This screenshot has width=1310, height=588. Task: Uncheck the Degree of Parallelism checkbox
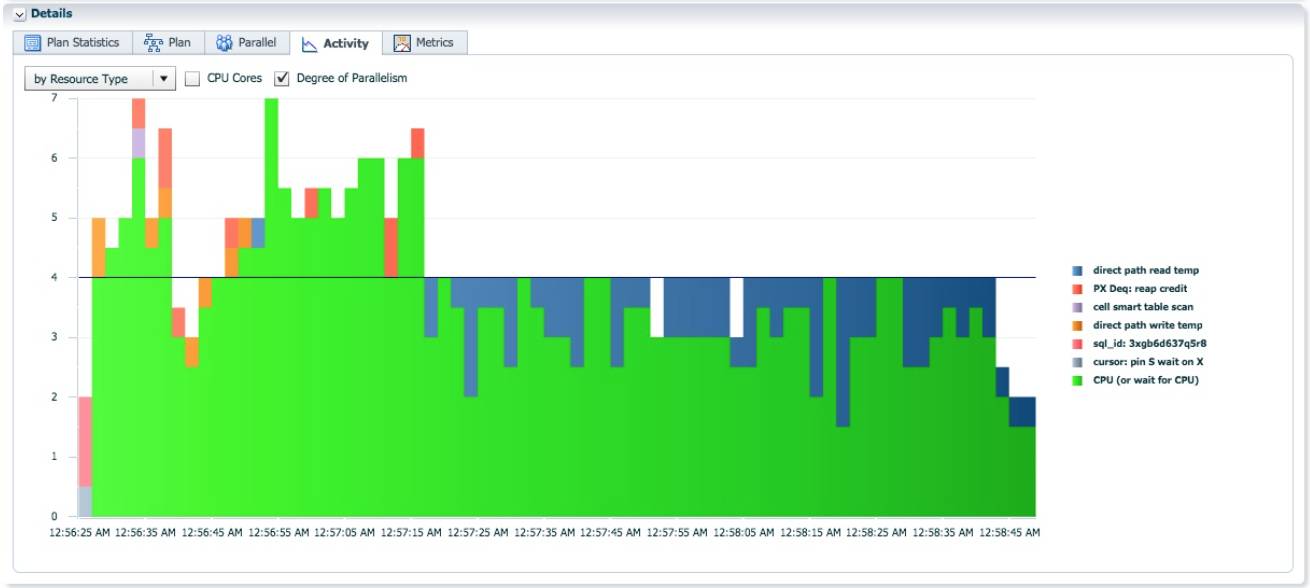tap(282, 78)
